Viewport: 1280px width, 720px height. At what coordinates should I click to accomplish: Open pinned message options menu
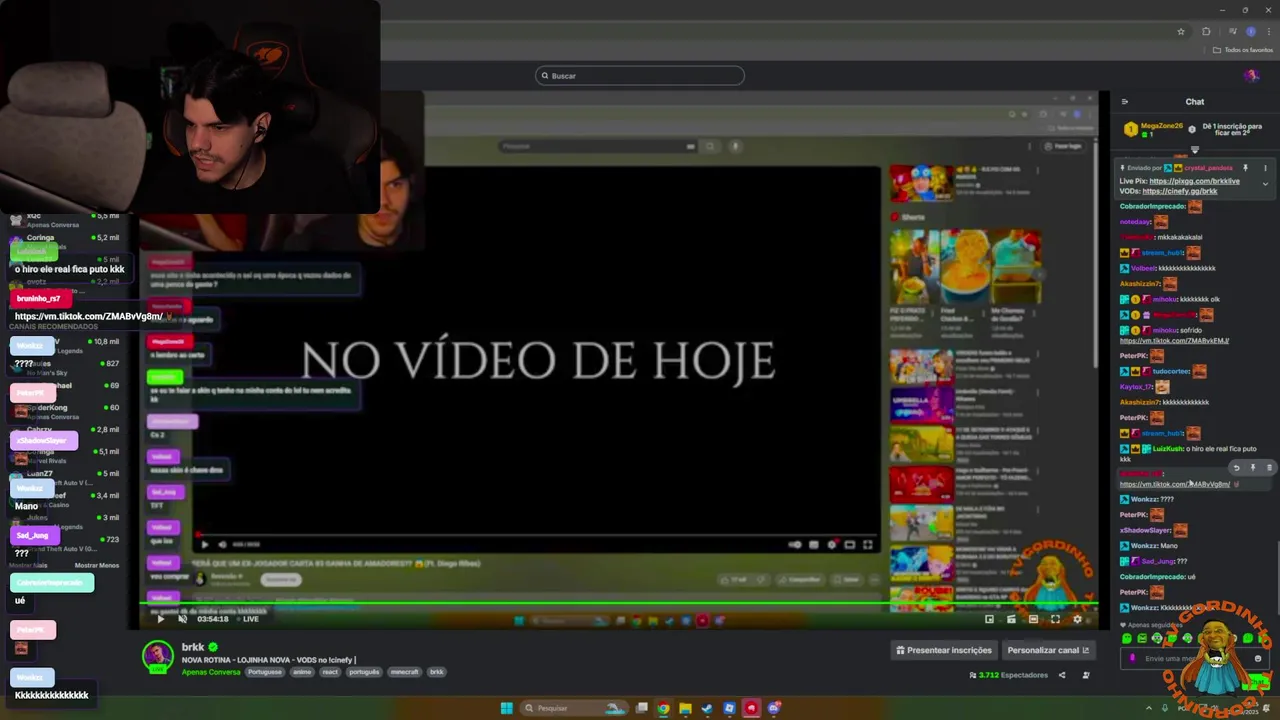1265,168
